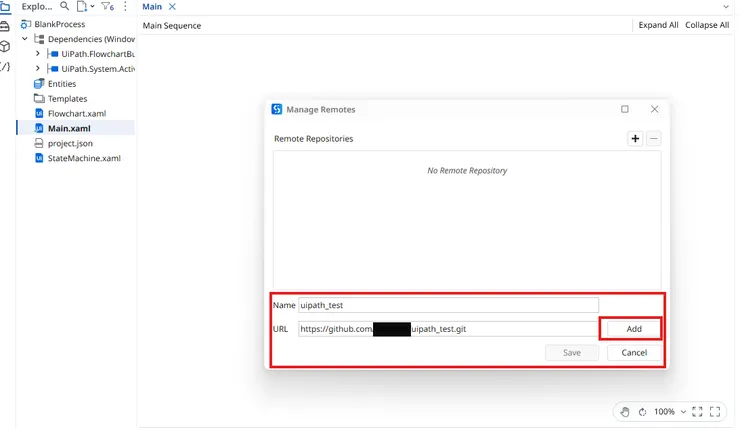740x428 pixels.
Task: Click the Dependencies folder icon
Action: tap(39, 39)
